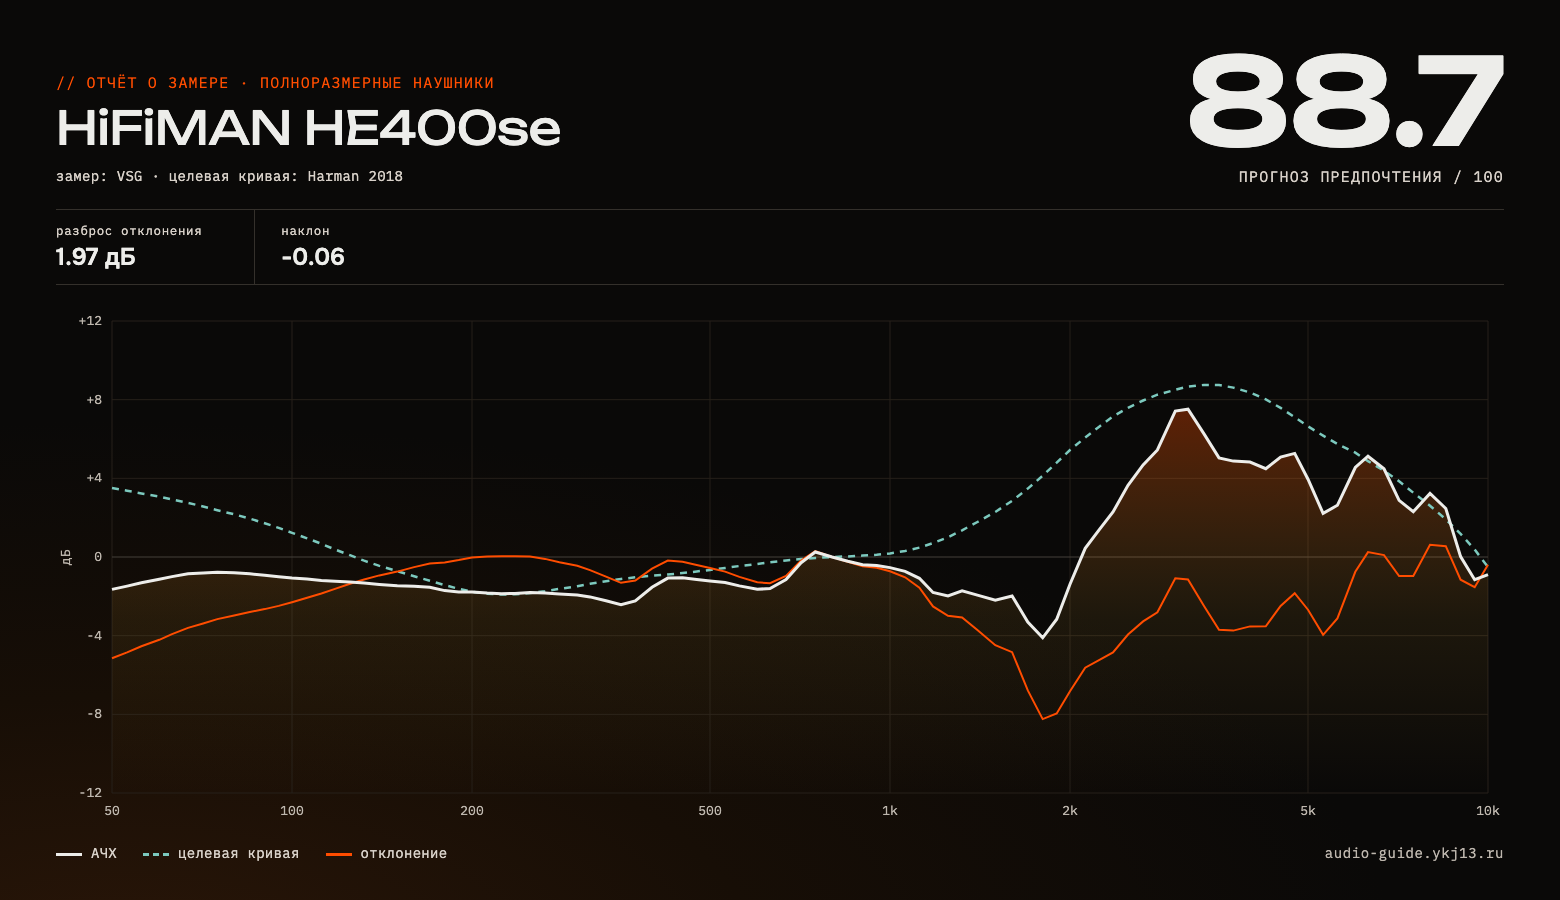Select the slope value "-0.06"
The width and height of the screenshot is (1560, 900).
(x=313, y=257)
